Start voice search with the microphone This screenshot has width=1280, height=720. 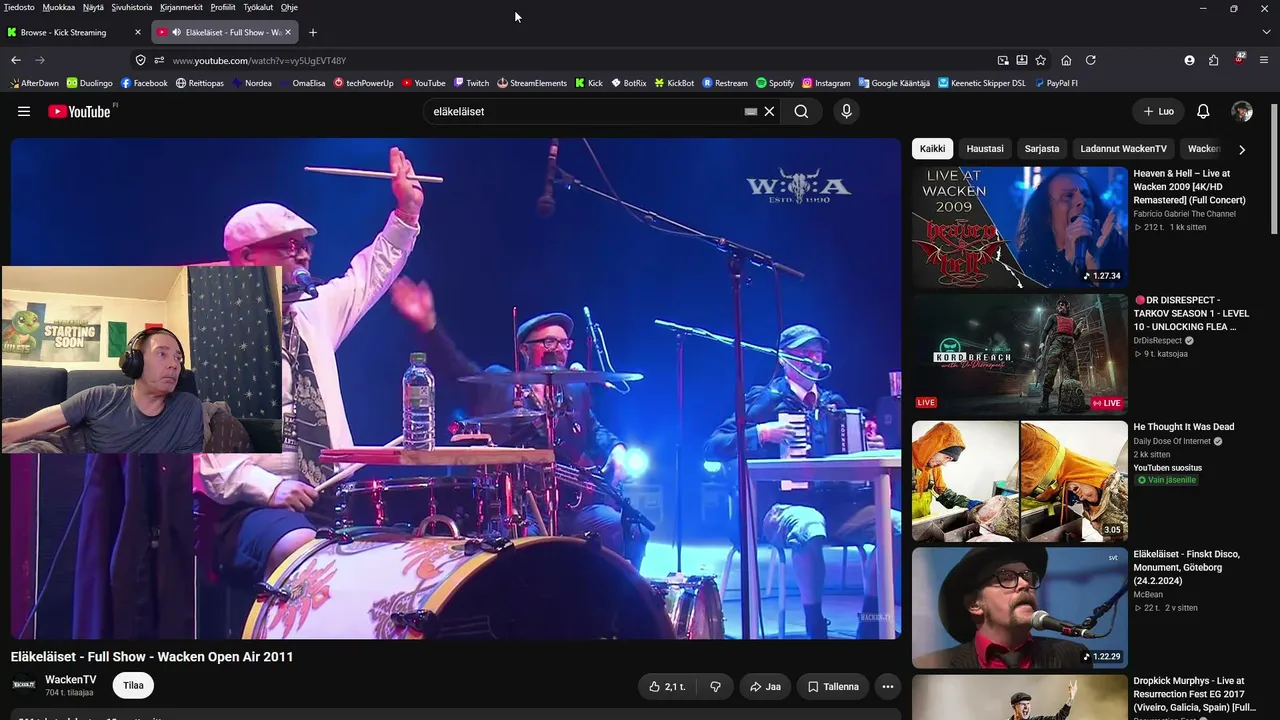846,111
